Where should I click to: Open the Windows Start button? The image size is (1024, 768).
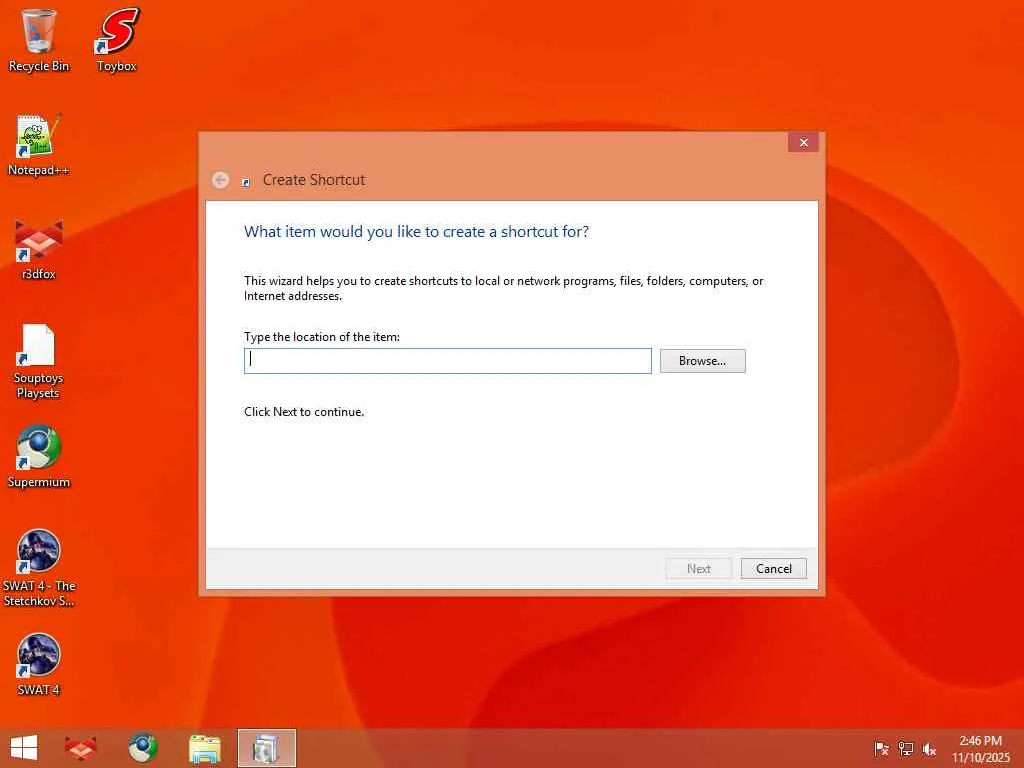(24, 748)
